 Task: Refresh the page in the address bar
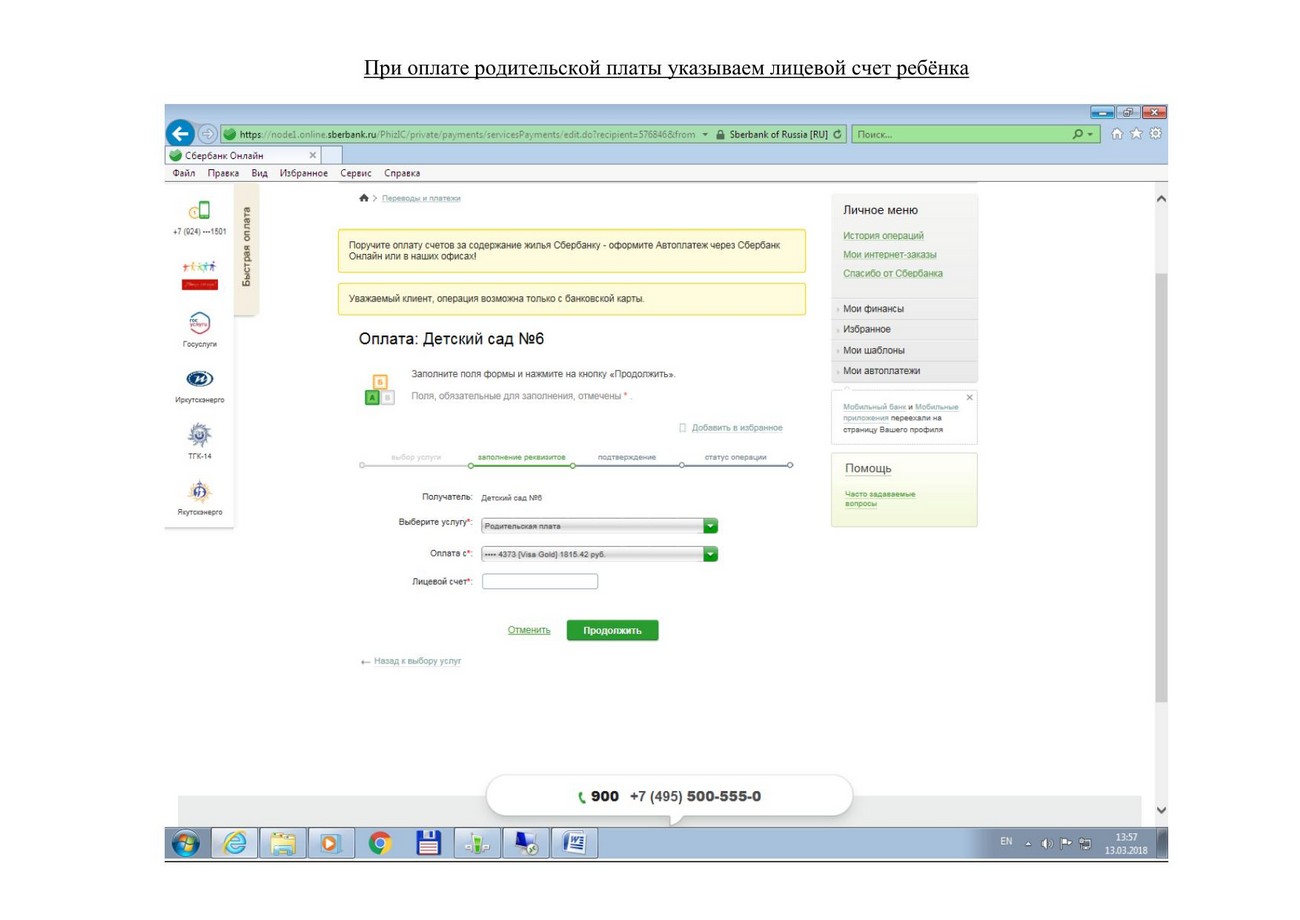tap(838, 134)
